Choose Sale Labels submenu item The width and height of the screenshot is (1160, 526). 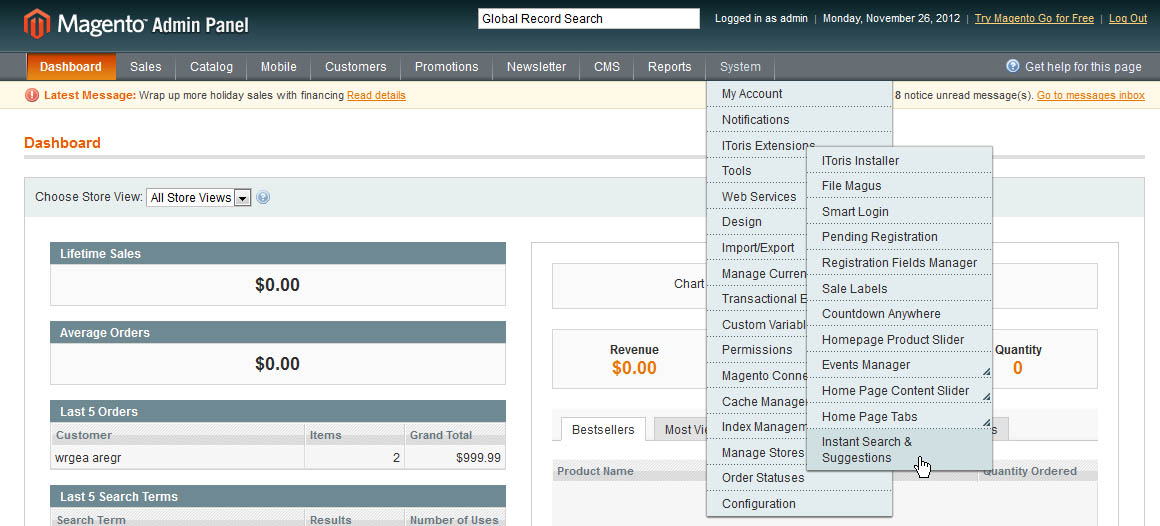(899, 289)
